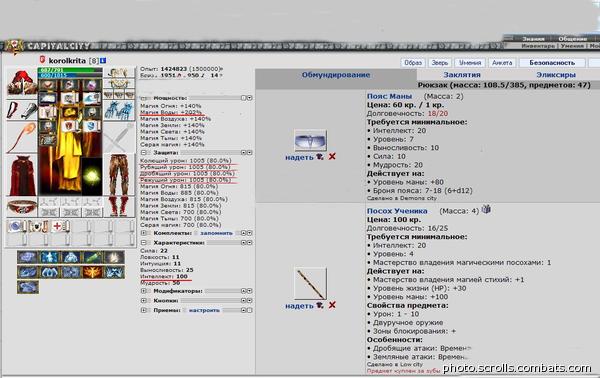
Task: Click the Посох Ученика staff thumbnail
Action: click(310, 284)
